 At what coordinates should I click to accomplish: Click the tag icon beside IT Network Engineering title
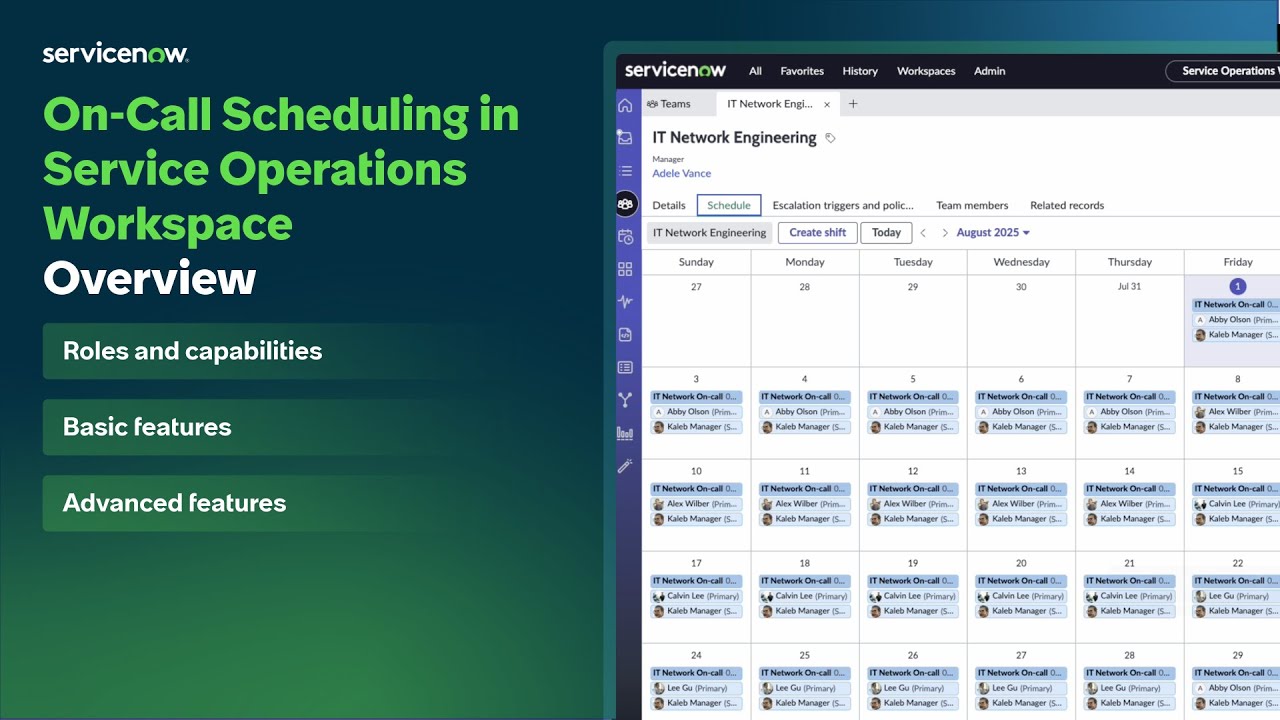pos(829,137)
